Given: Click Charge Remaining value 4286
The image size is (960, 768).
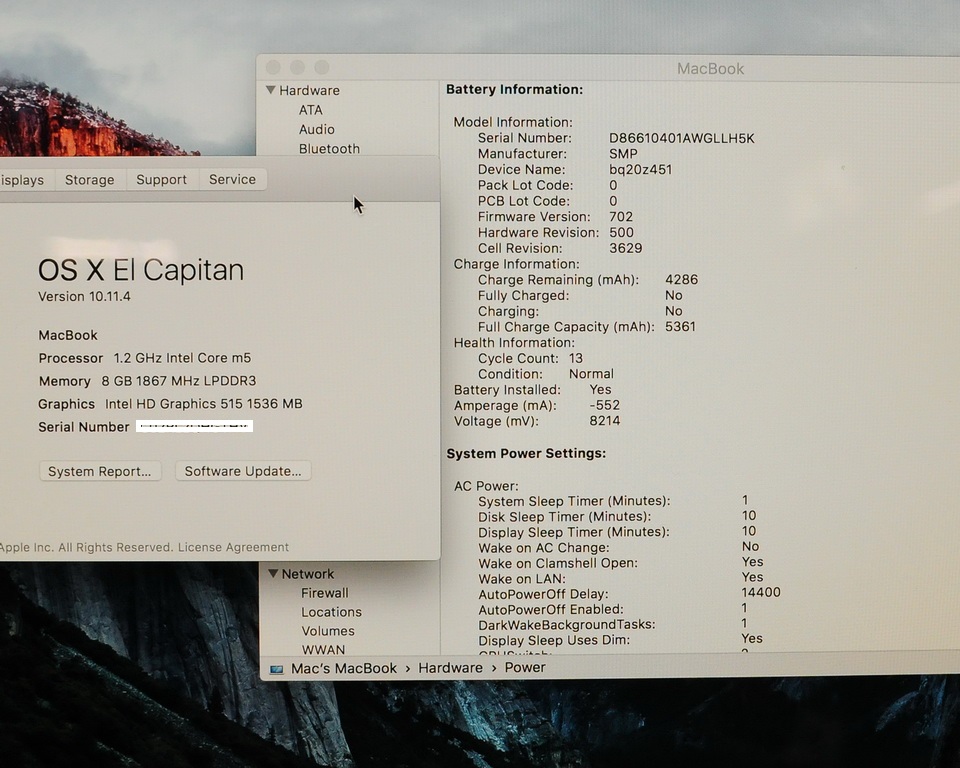Looking at the screenshot, I should point(681,279).
